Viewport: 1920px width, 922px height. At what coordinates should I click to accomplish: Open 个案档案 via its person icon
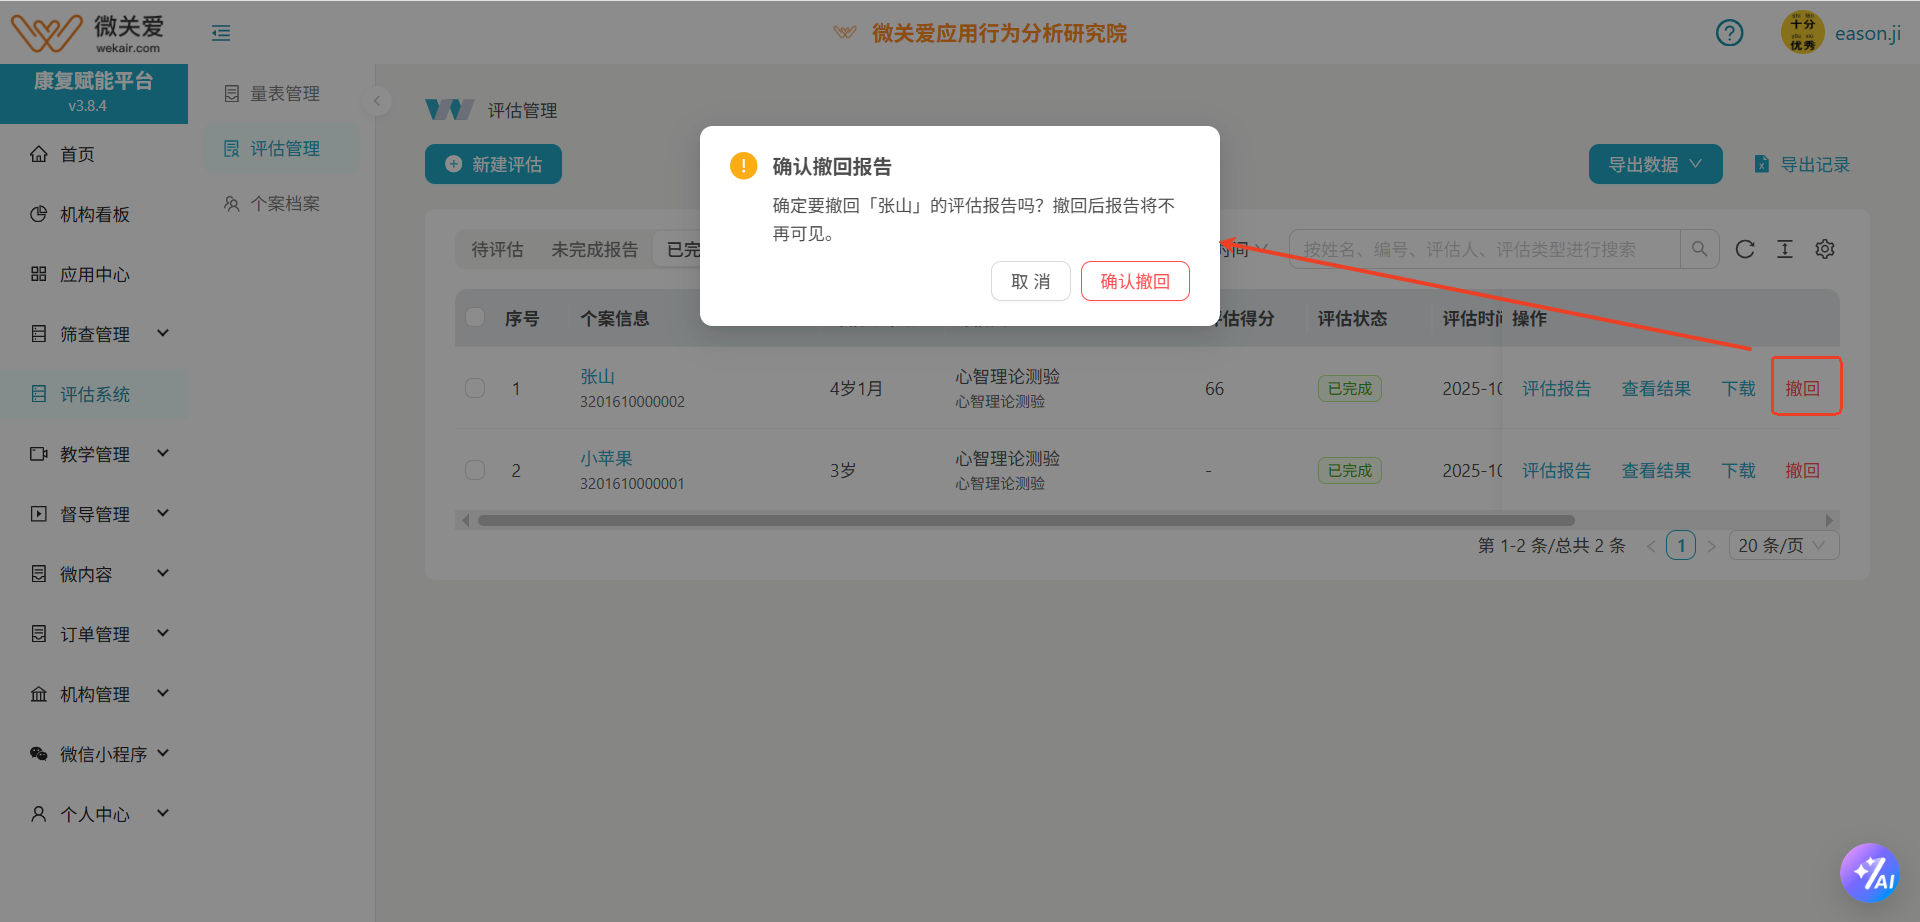click(232, 203)
